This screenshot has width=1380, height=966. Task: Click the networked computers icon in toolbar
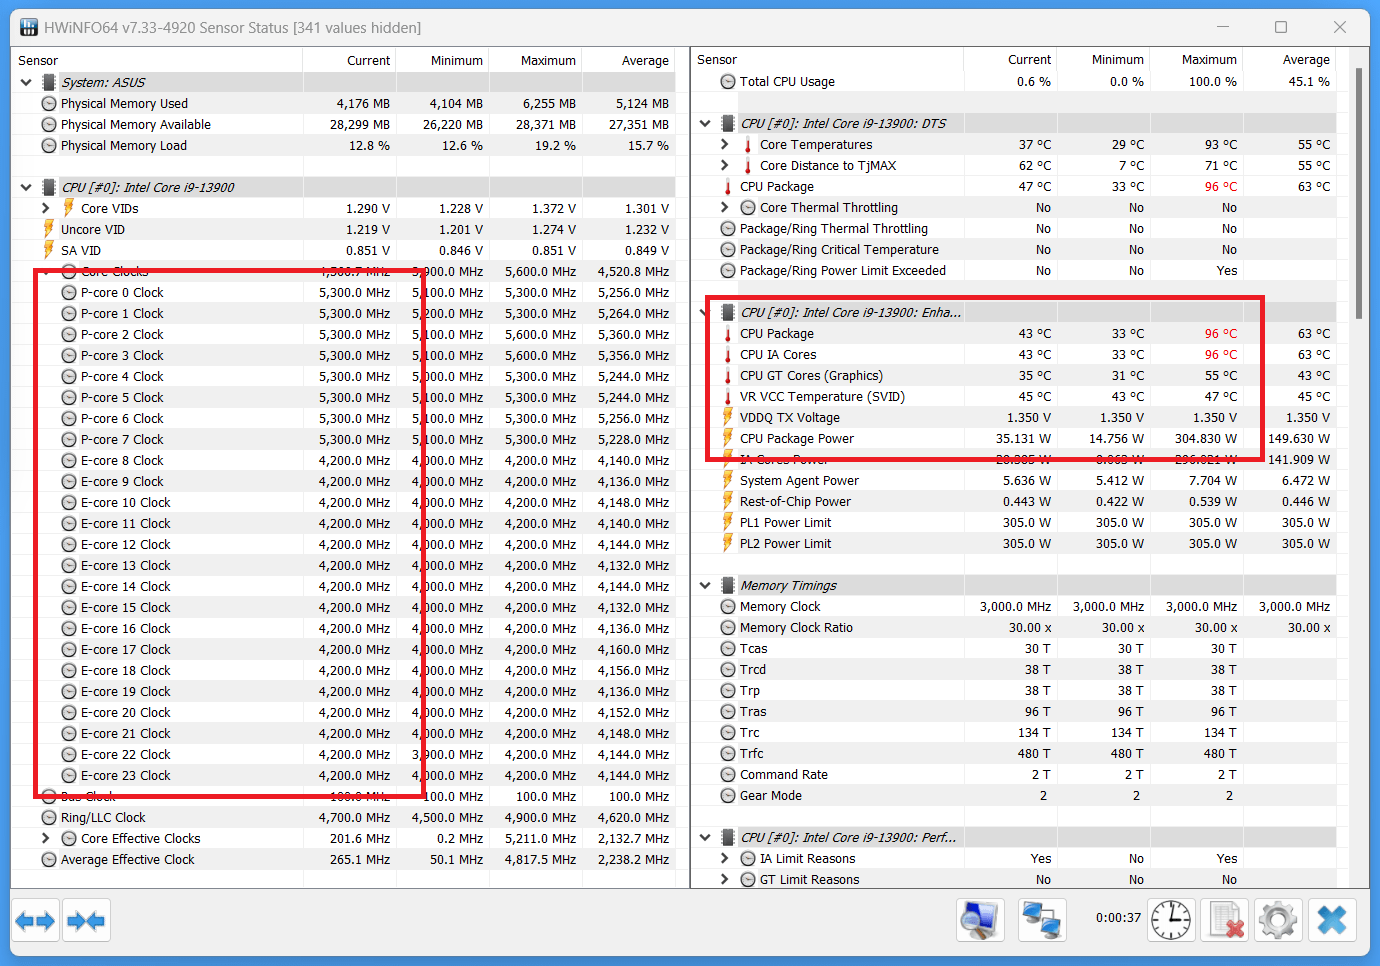[x=1041, y=920]
